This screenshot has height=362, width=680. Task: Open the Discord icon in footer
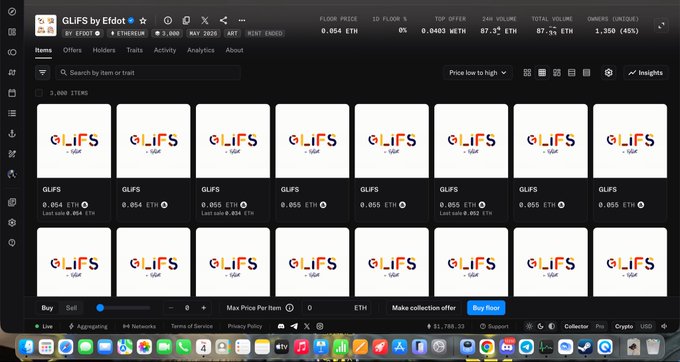coord(281,326)
